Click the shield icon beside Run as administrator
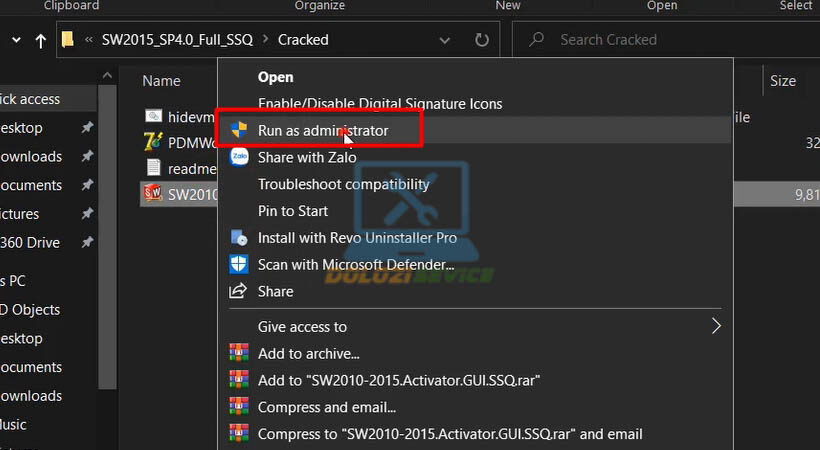The image size is (820, 450). click(x=239, y=130)
